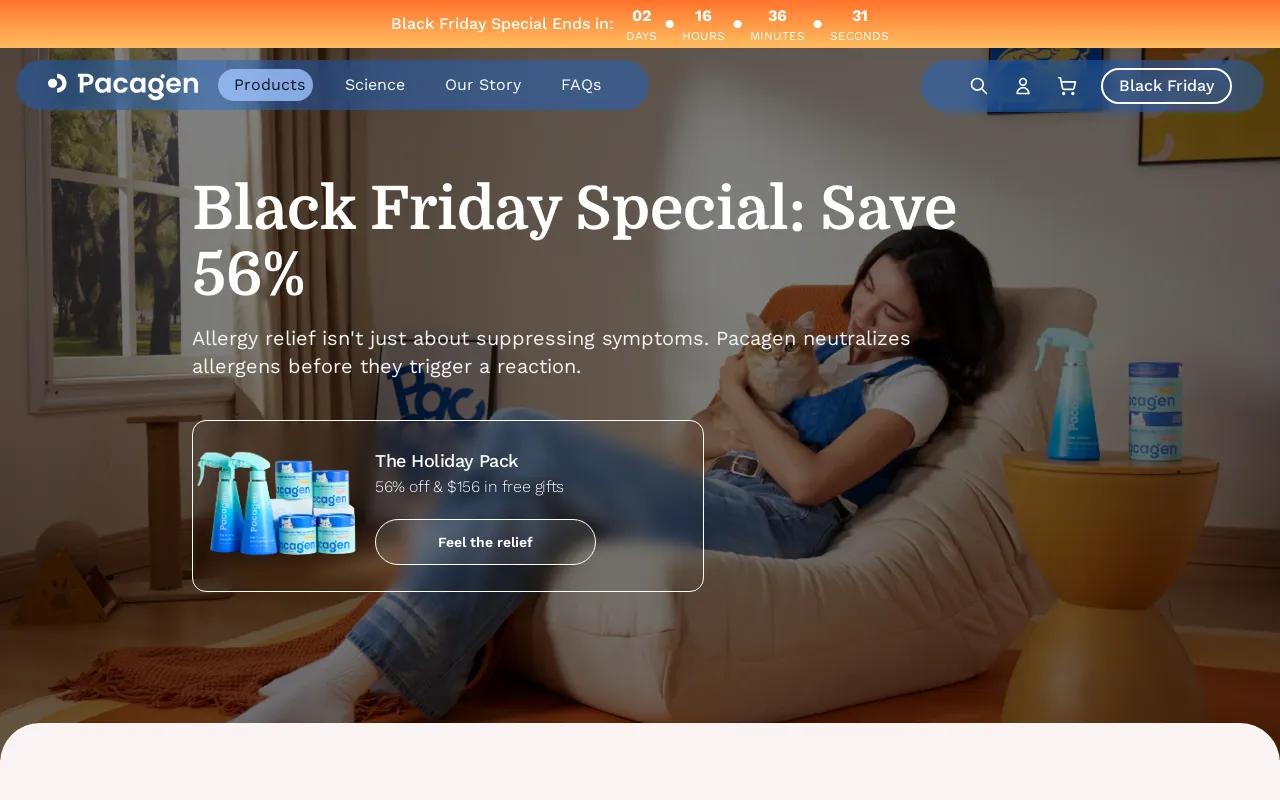This screenshot has height=800, width=1280.
Task: Select The Holiday Pack title
Action: [446, 461]
